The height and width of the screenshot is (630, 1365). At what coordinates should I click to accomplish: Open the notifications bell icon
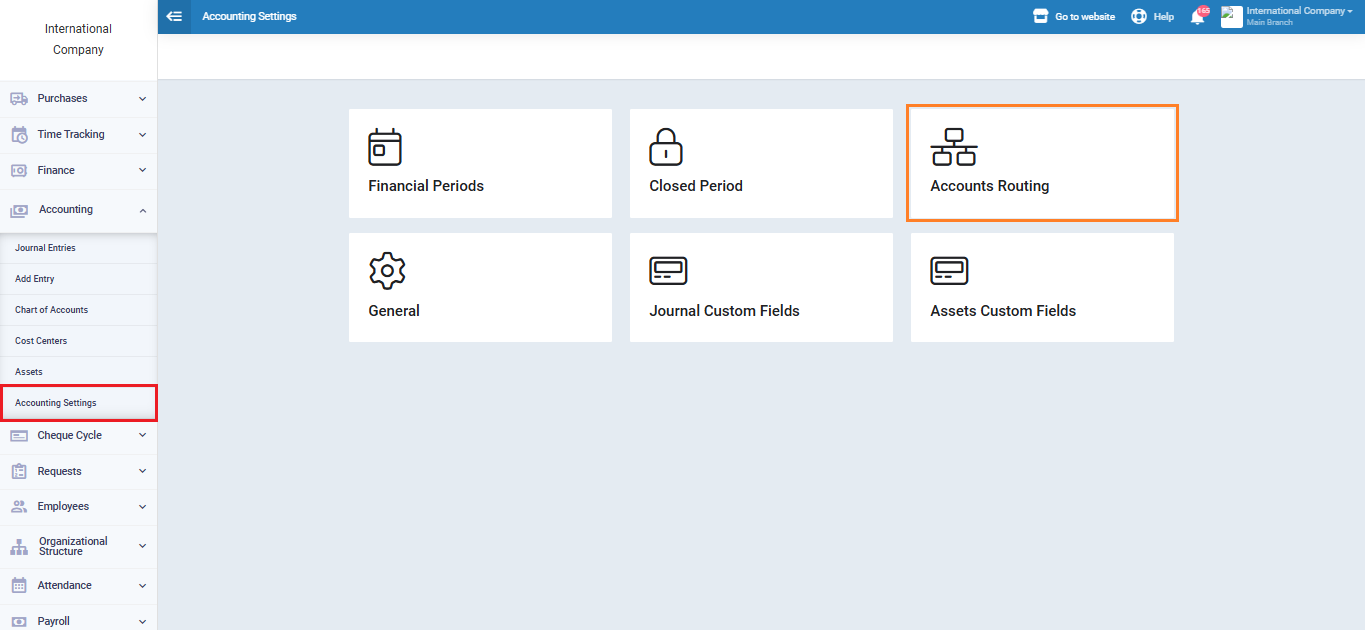1197,16
